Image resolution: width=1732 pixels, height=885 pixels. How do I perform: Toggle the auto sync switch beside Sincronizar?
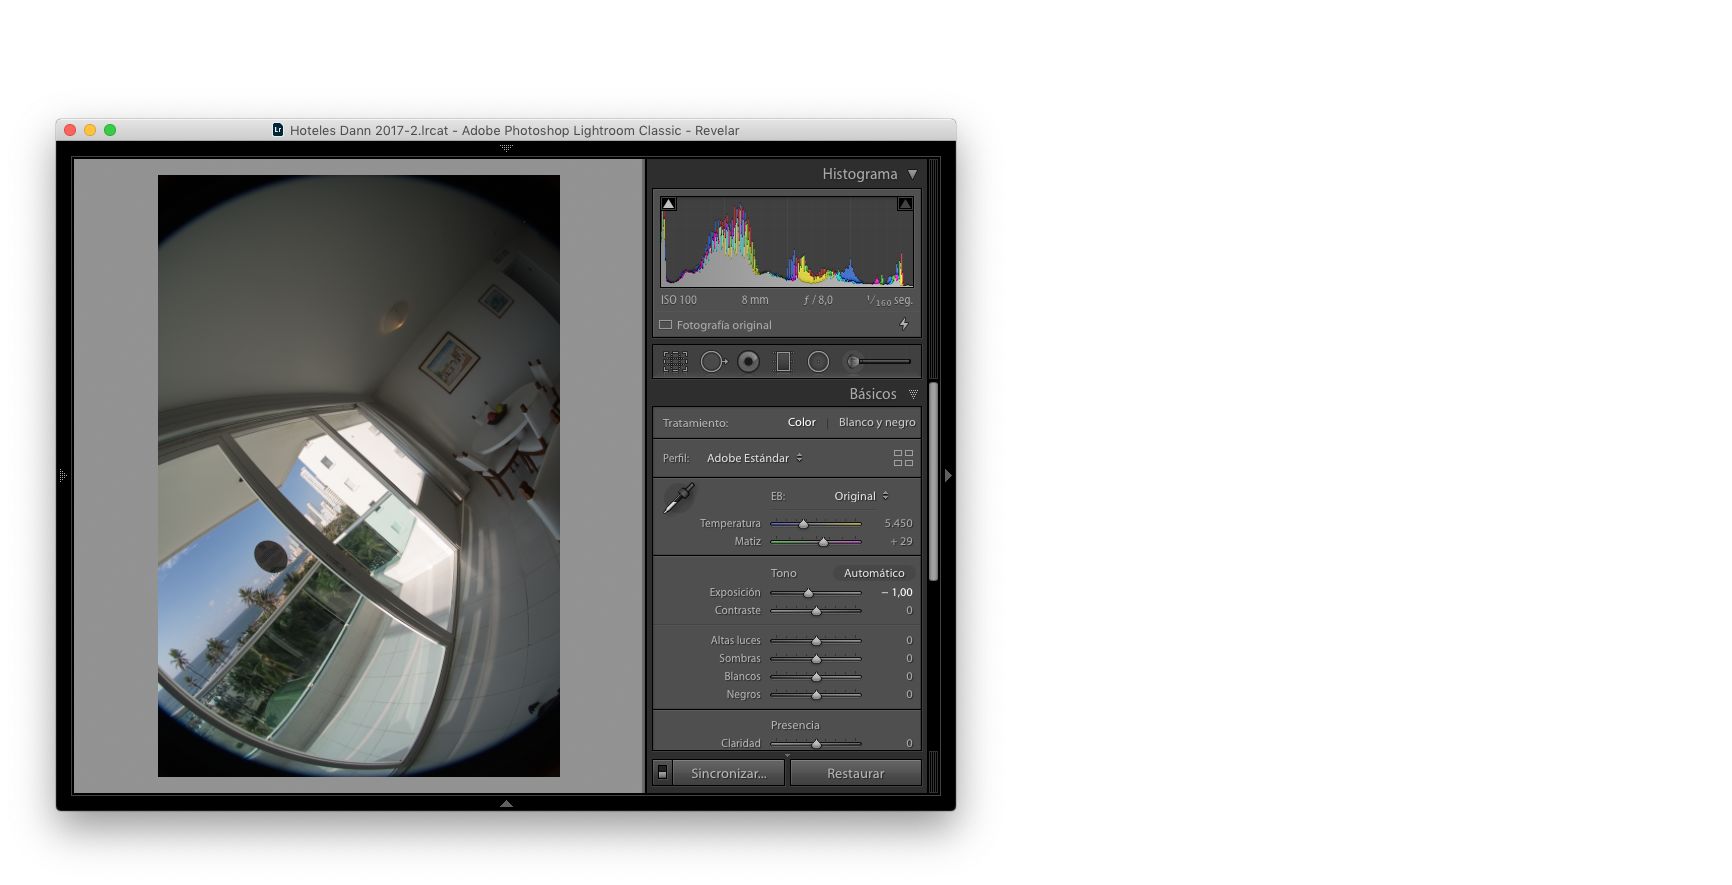click(x=662, y=773)
